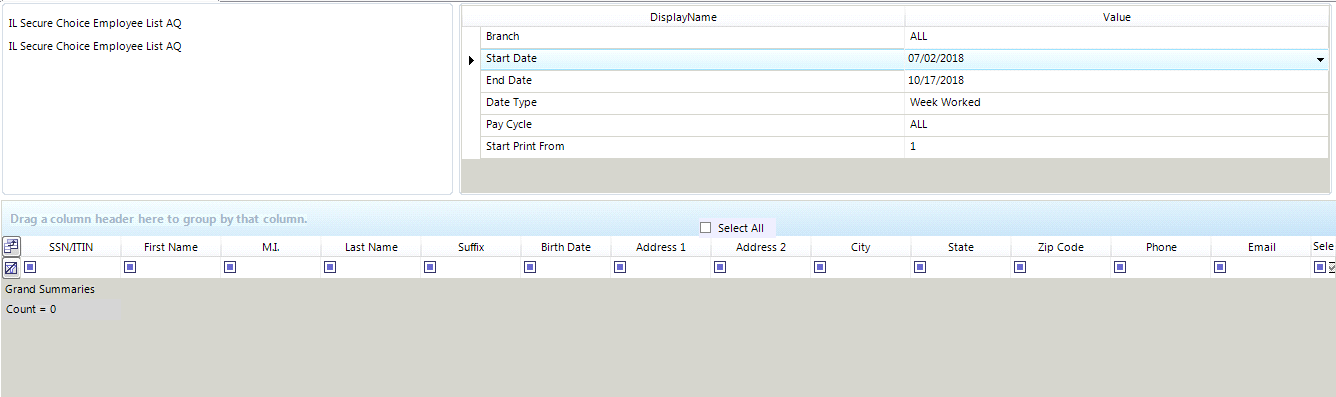Open filter operator icon under First Name column

pos(130,267)
